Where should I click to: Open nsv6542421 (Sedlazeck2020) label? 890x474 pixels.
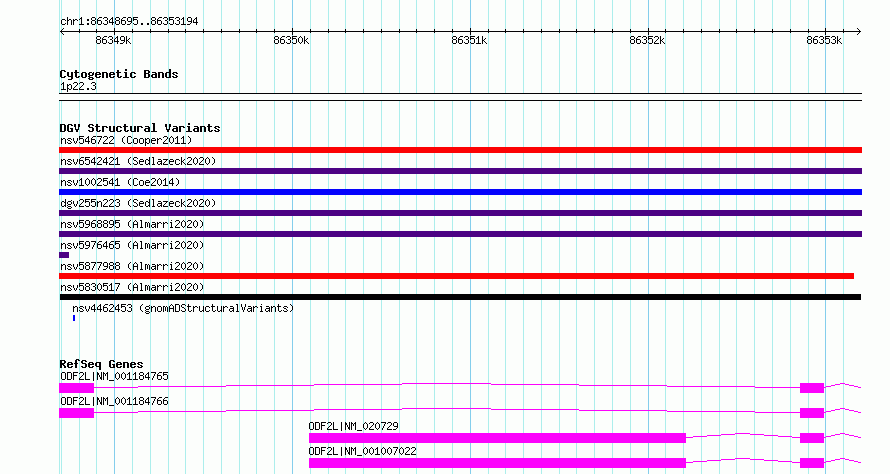click(x=138, y=161)
